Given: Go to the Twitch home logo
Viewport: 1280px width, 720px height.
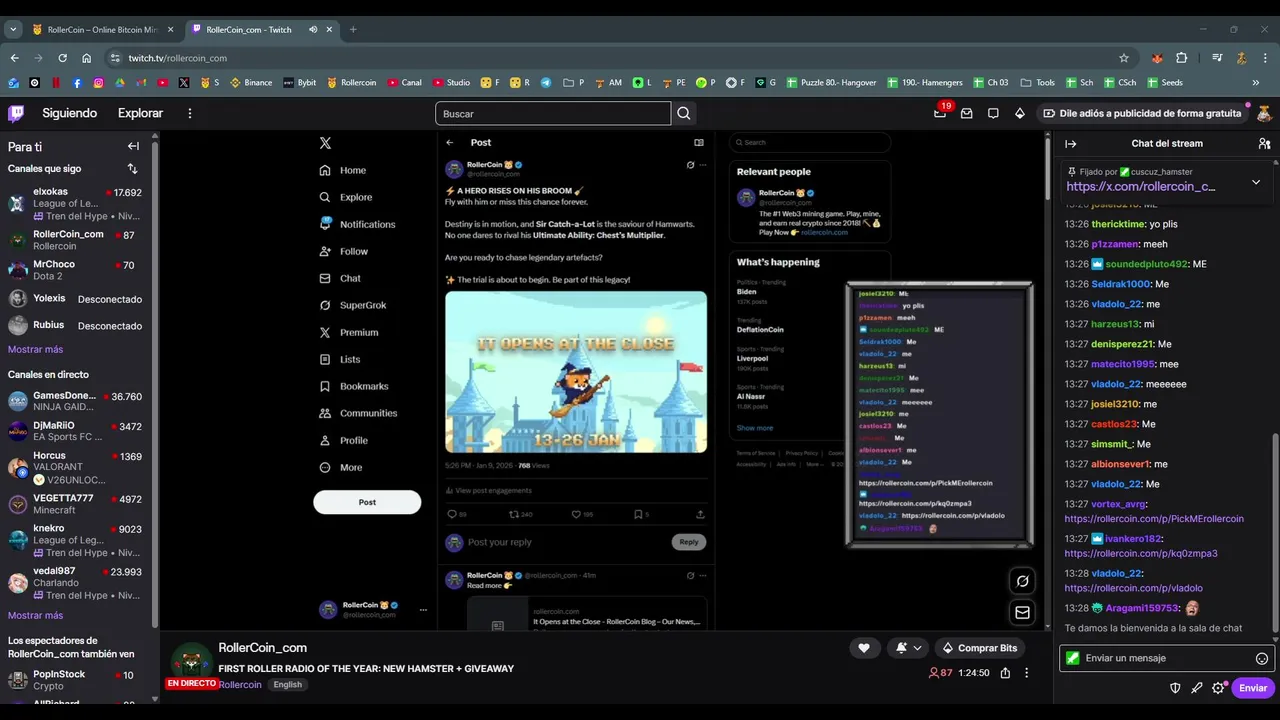Looking at the screenshot, I should (16, 113).
